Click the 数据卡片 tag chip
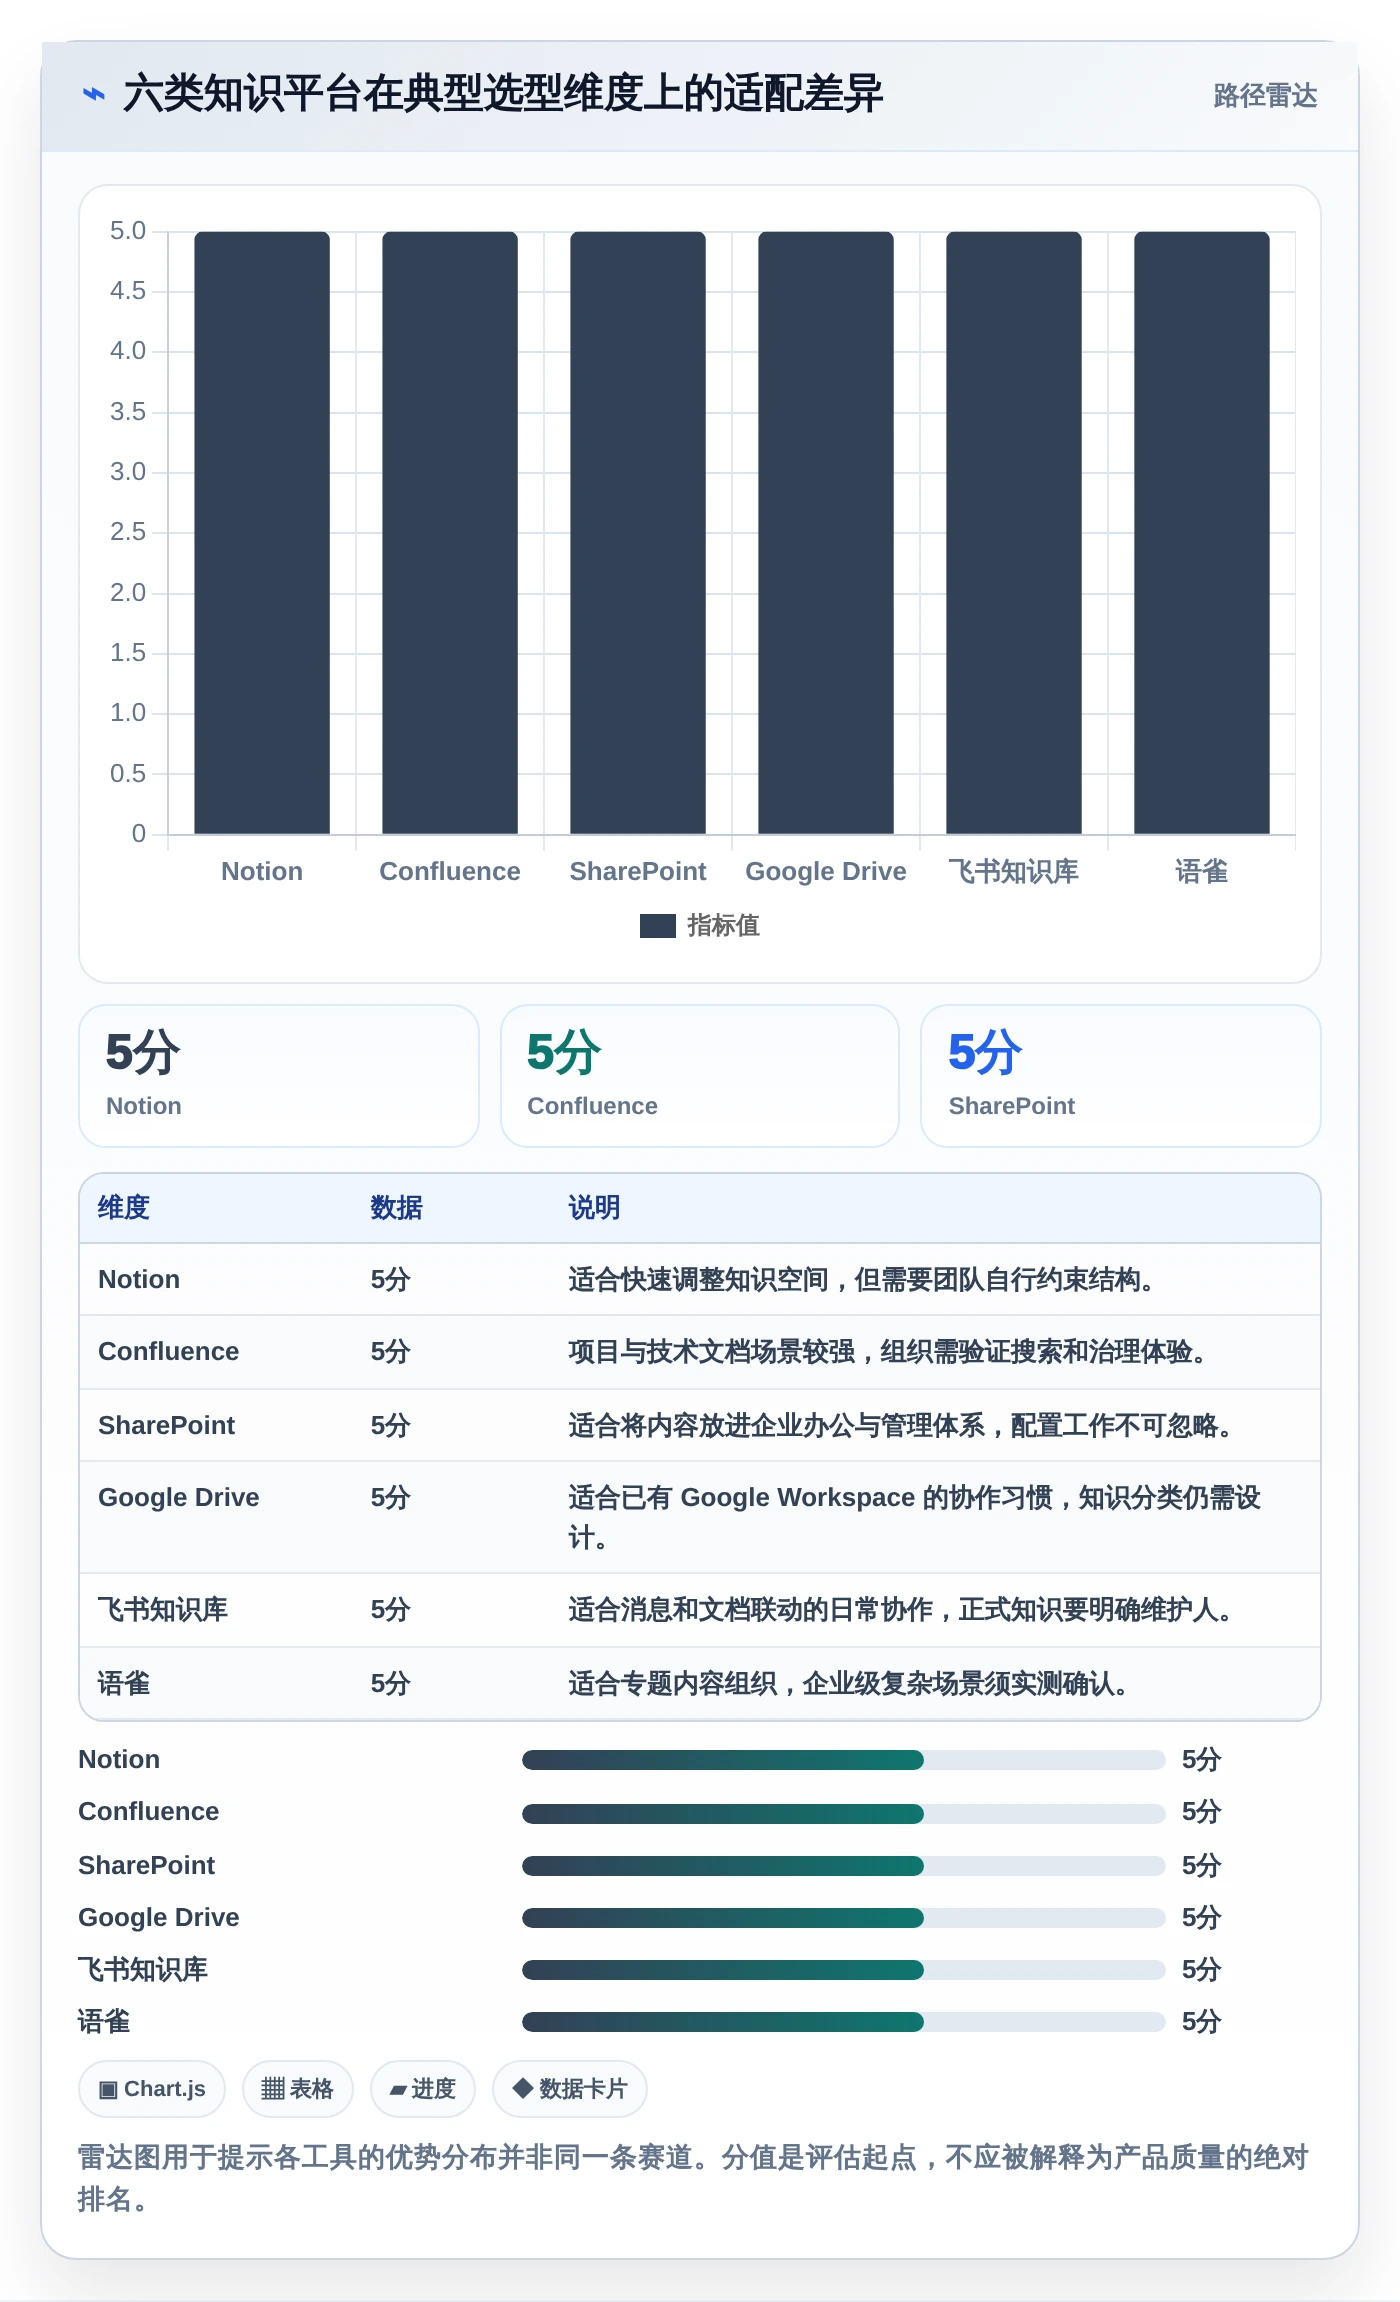The width and height of the screenshot is (1400, 2302). (x=570, y=2089)
